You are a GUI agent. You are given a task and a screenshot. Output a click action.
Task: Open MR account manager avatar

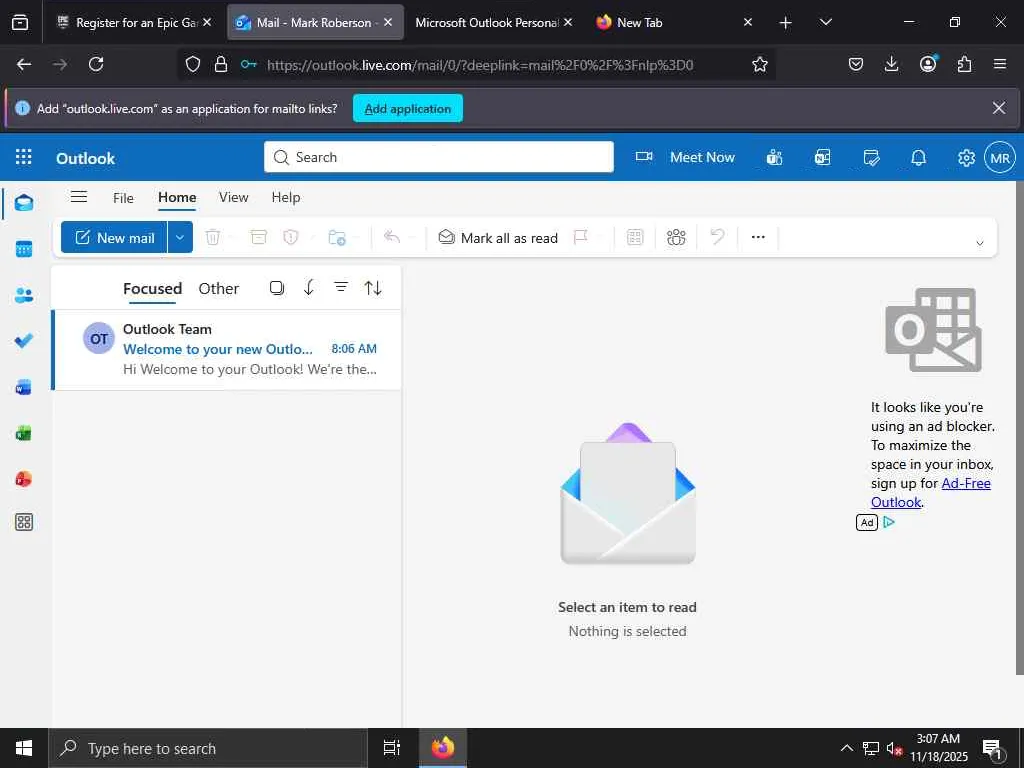point(1000,157)
